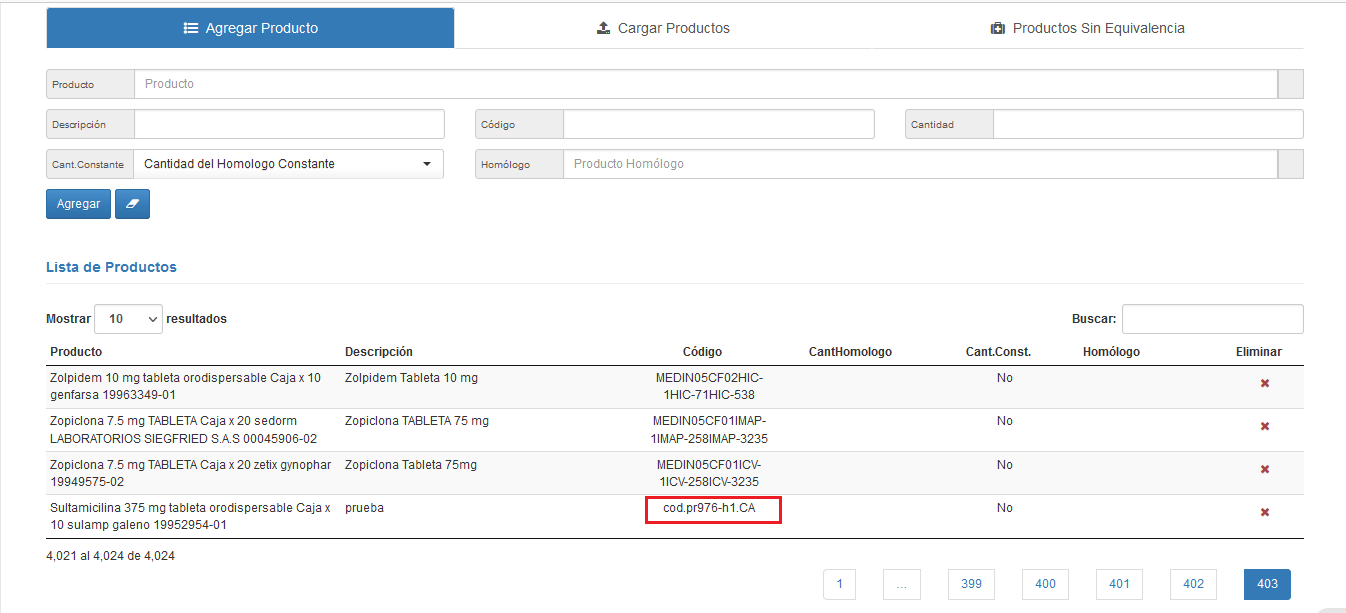Viewport: 1346px width, 613px height.
Task: Click the Producto search input field
Action: 706,84
